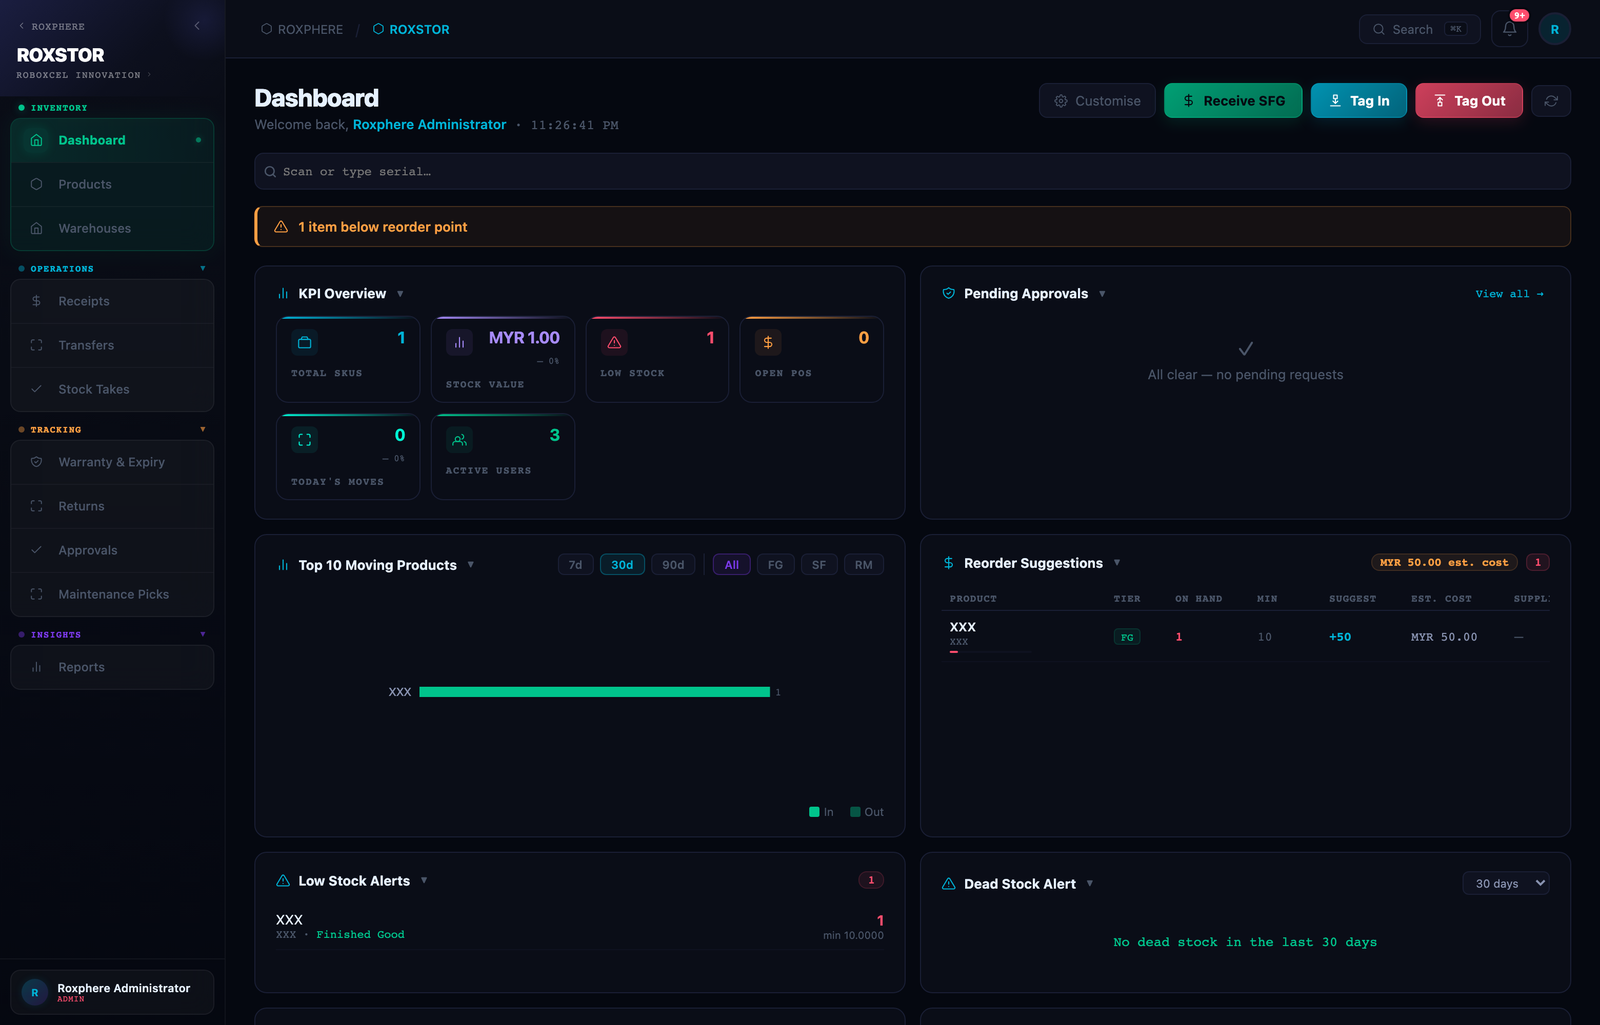Open the notifications bell icon
Screen dimensions: 1600x1025
[1509, 29]
